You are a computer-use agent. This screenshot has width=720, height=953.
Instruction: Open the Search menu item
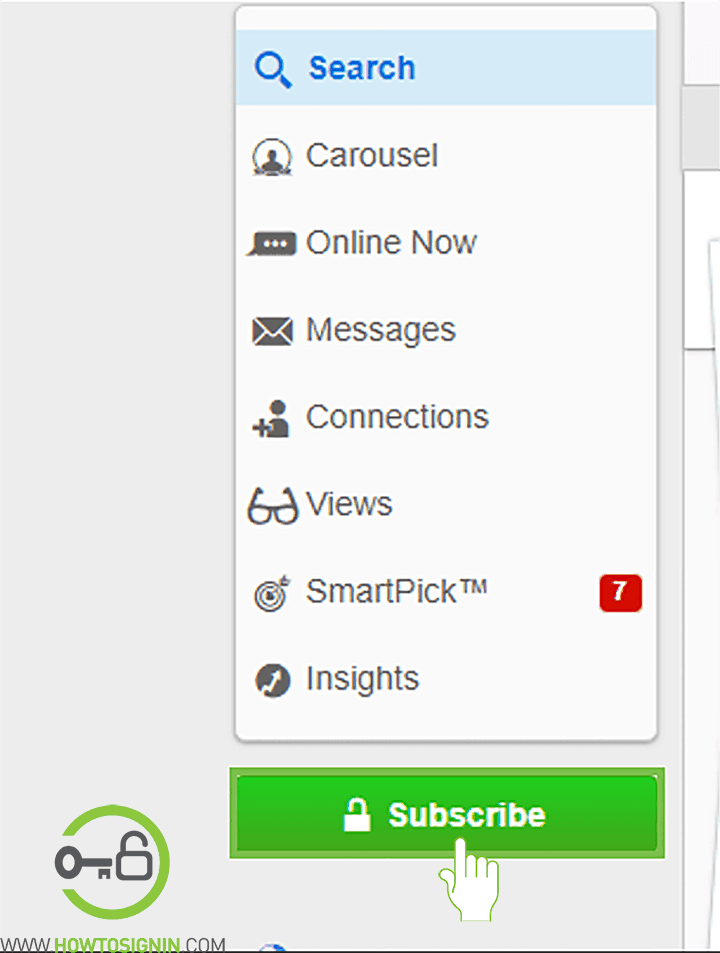pos(446,67)
